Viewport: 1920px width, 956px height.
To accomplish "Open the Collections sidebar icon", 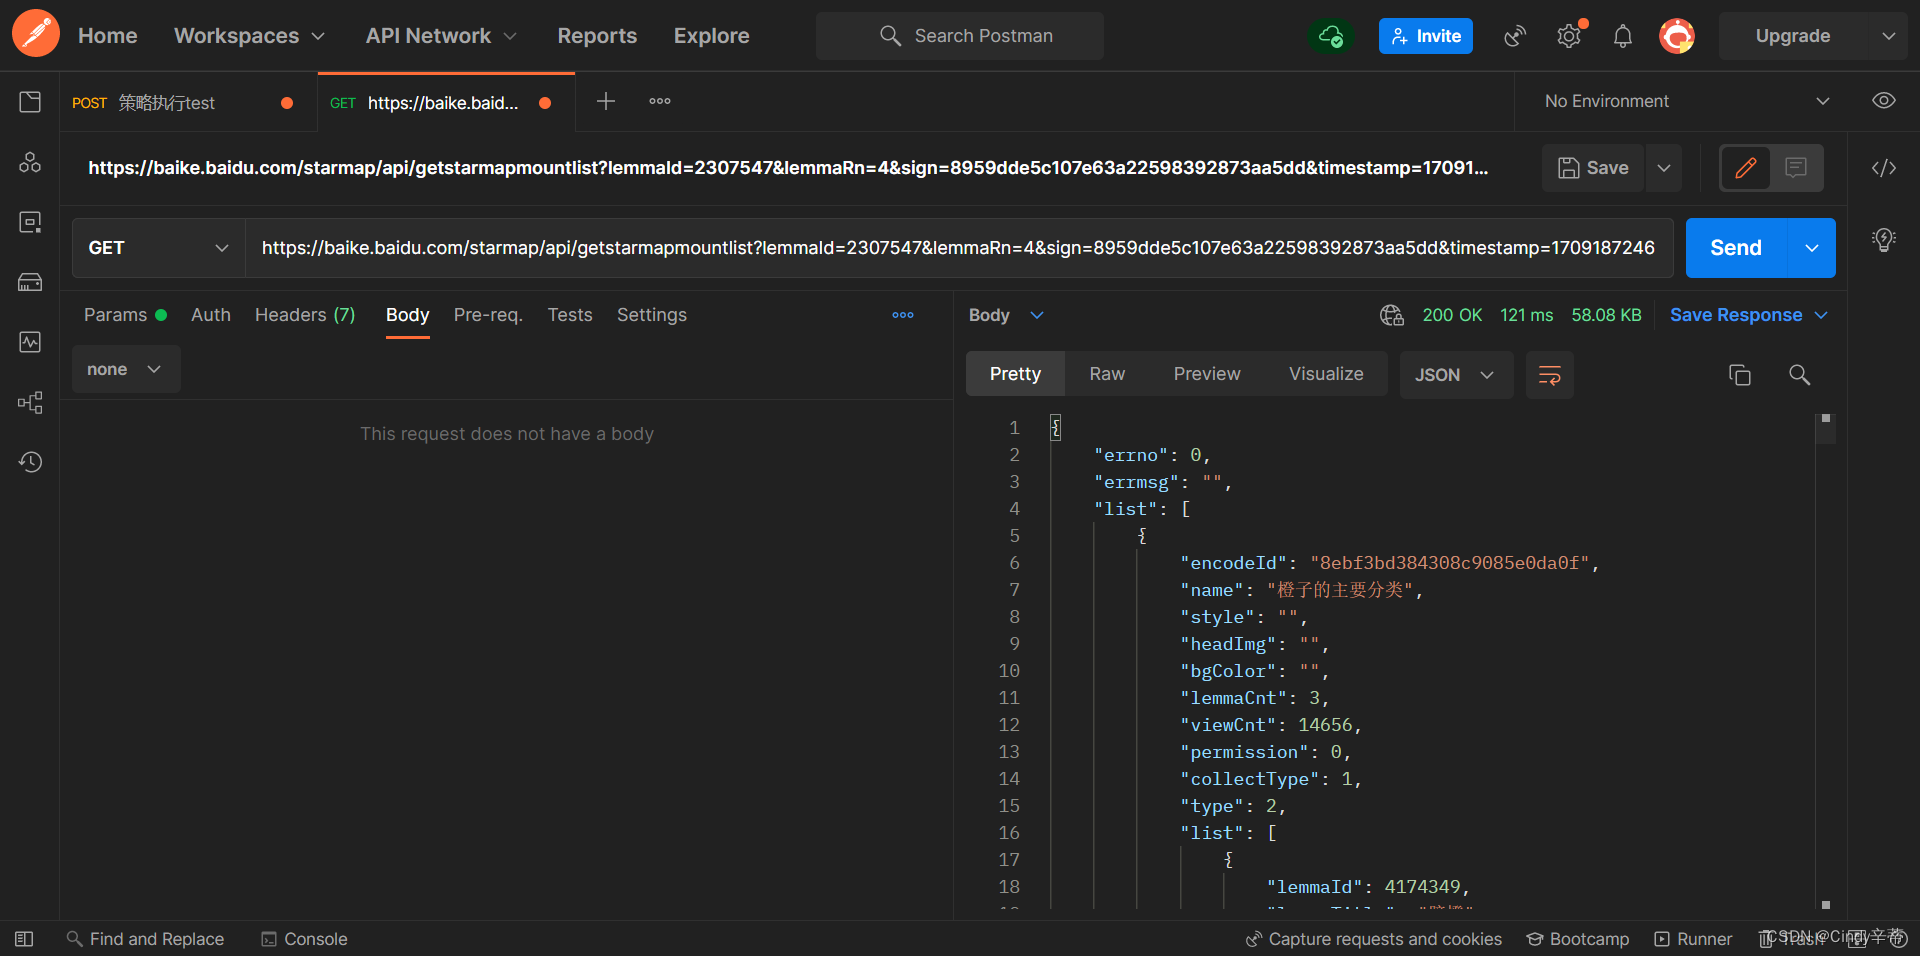I will click(x=30, y=102).
